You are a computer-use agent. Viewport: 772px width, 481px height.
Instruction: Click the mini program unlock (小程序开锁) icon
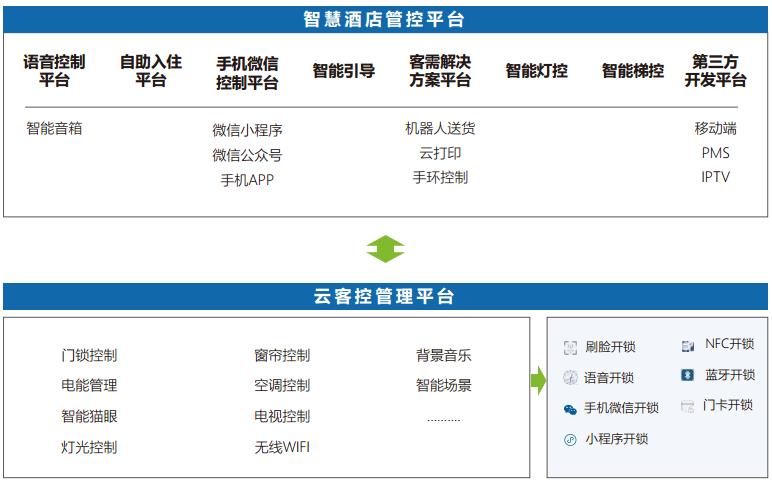pyautogui.click(x=570, y=439)
